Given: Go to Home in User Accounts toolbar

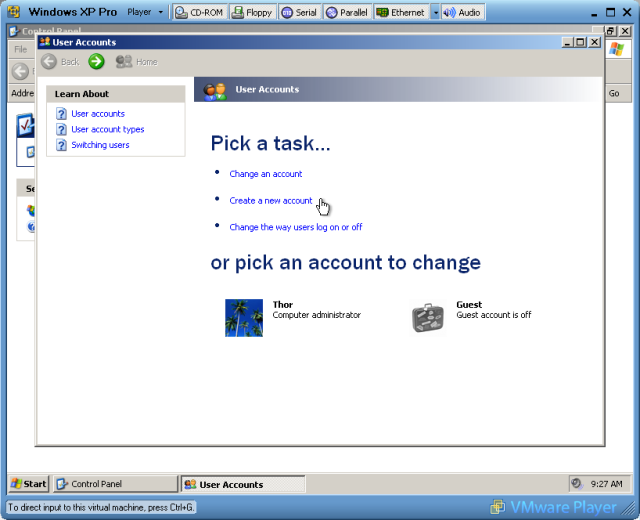Looking at the screenshot, I should click(x=137, y=62).
